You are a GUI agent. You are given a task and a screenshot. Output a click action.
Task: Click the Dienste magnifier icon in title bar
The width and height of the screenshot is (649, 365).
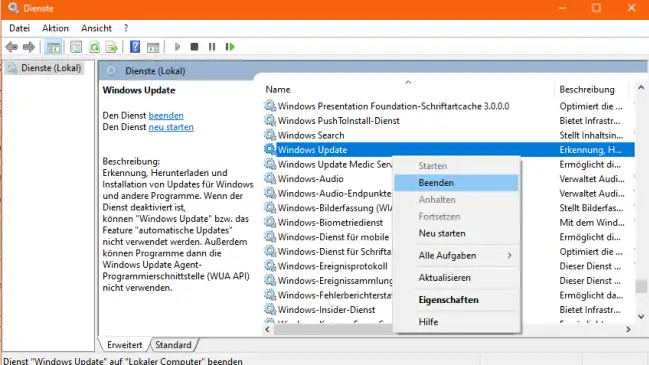[x=13, y=8]
